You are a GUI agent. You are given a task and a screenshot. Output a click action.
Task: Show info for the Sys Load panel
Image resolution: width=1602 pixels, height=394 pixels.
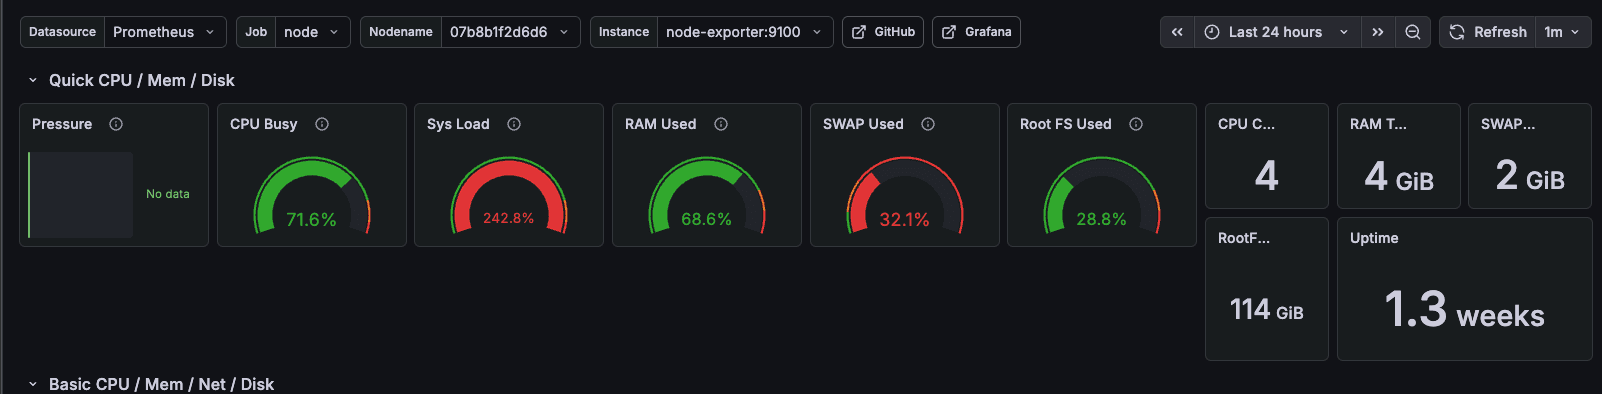[x=514, y=124]
